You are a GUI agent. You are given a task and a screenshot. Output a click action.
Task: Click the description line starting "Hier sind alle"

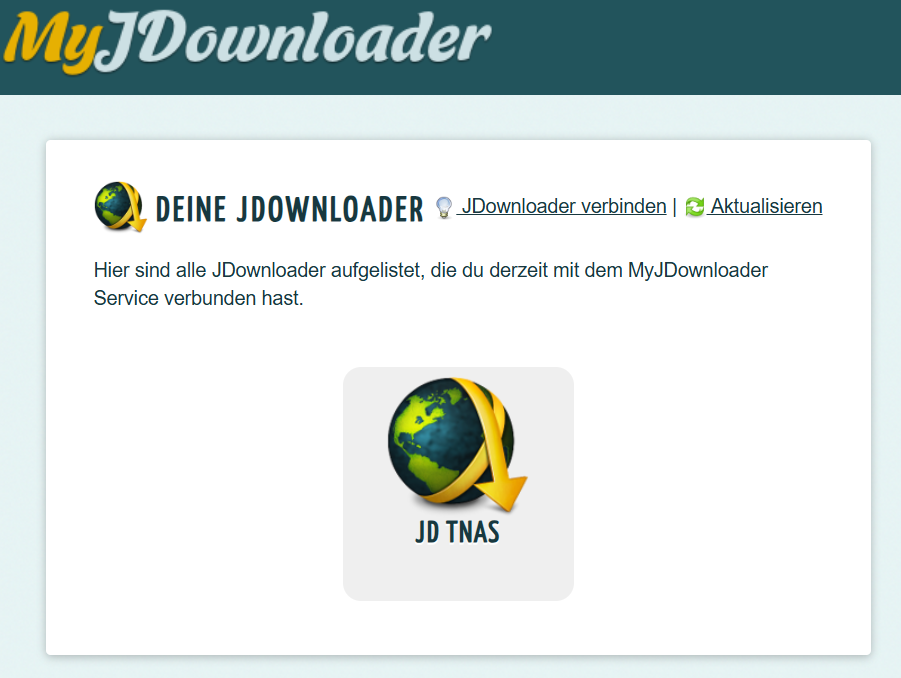(300, 270)
